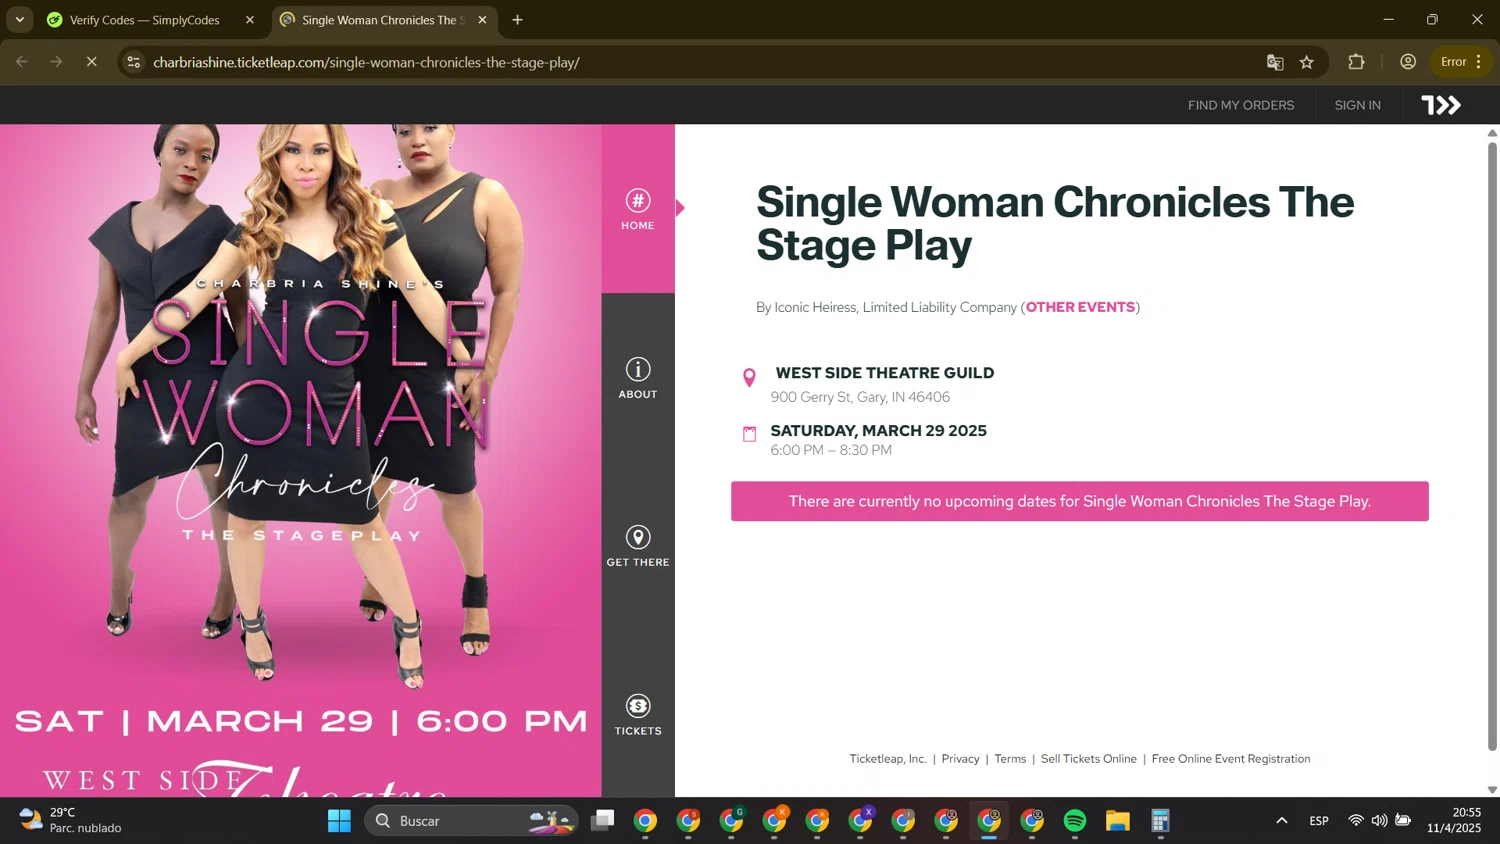The width and height of the screenshot is (1500, 844).
Task: Click the Ticketleap logo in the header
Action: [x=1441, y=105]
